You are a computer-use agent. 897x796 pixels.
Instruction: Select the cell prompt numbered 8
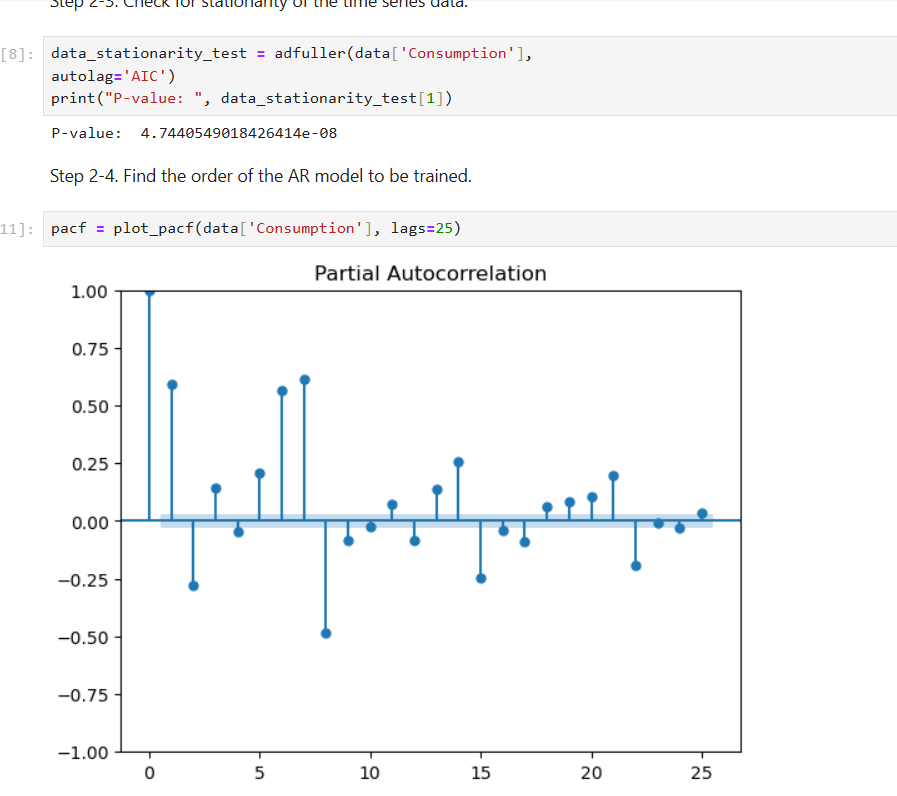pyautogui.click(x=19, y=53)
